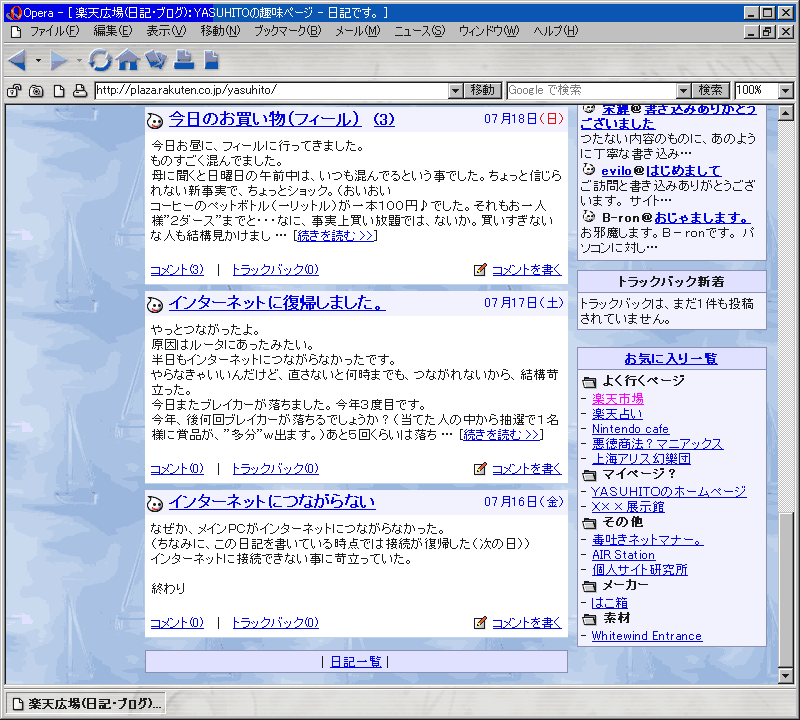Select the 楽天広場(日記・ブログ) page tab
Screen dimensions: 800x720
(x=85, y=704)
